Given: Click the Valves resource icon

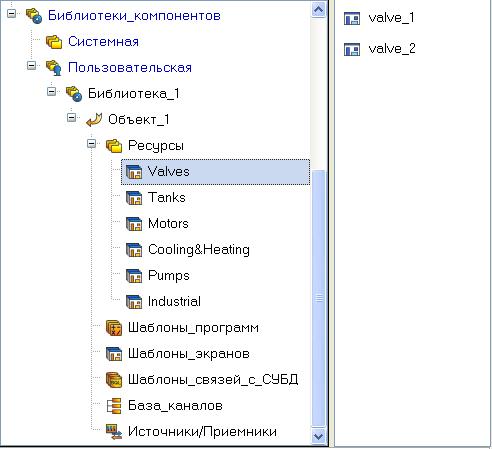Looking at the screenshot, I should pos(134,172).
